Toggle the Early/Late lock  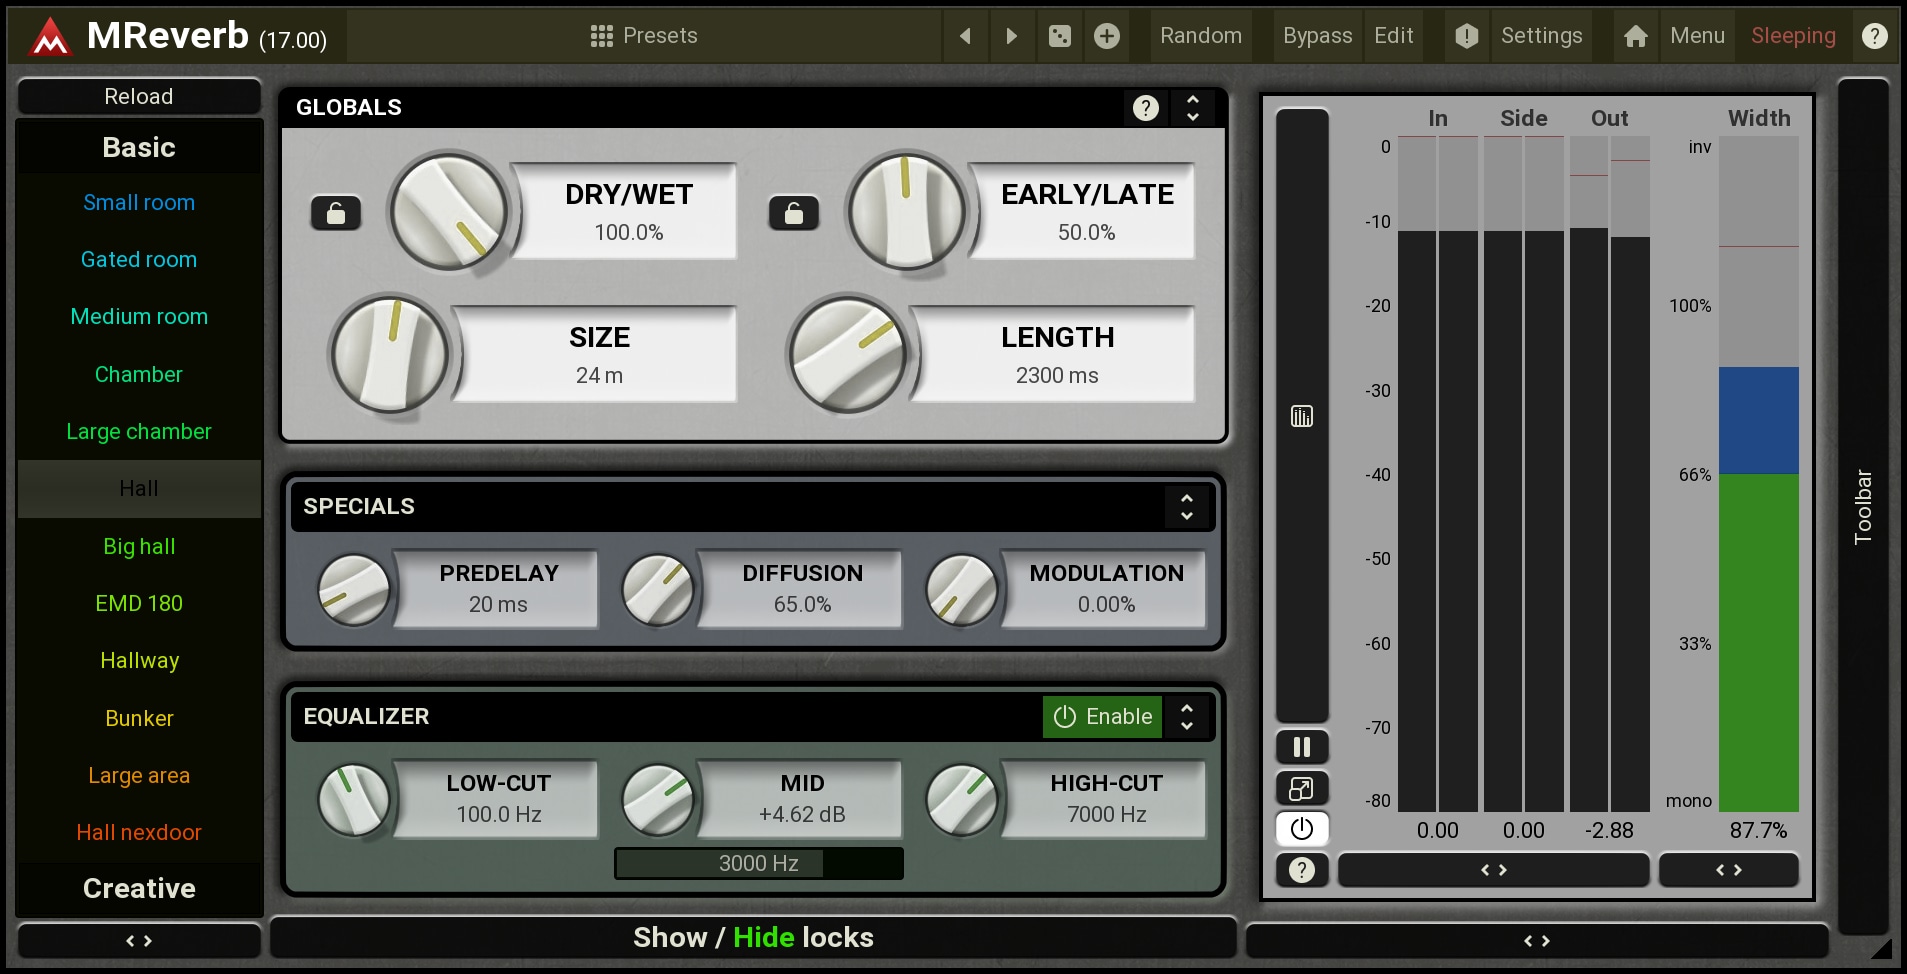793,213
